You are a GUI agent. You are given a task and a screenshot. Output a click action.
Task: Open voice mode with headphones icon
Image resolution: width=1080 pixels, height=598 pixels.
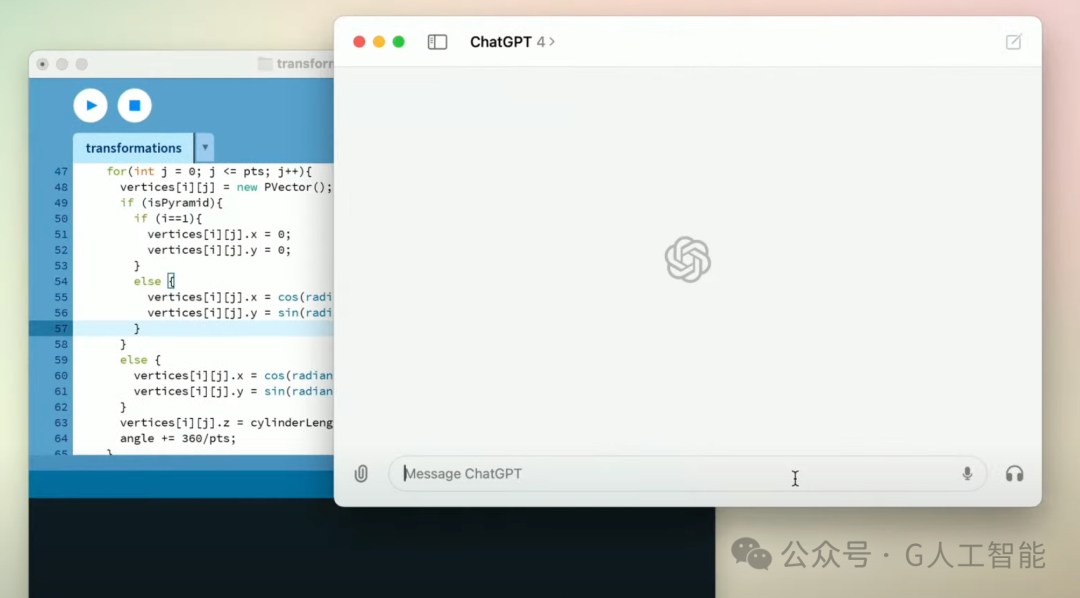[1014, 474]
